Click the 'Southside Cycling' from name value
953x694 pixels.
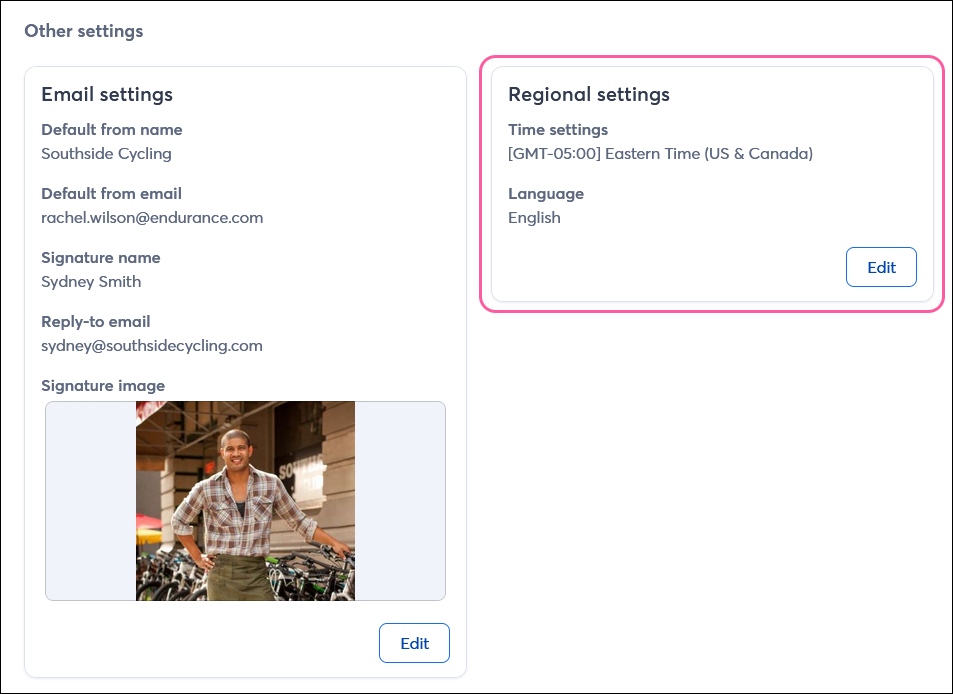click(x=106, y=154)
